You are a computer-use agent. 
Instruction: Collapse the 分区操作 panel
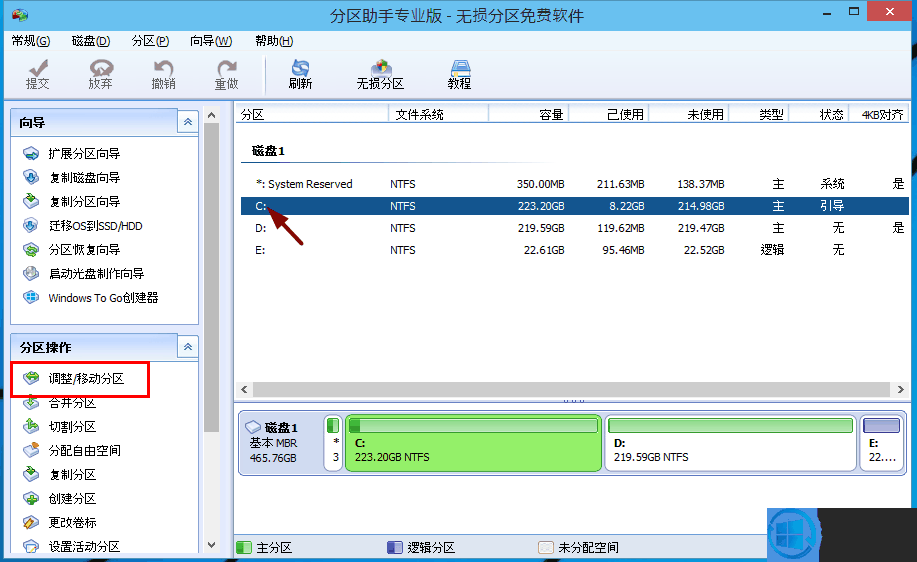[x=188, y=347]
